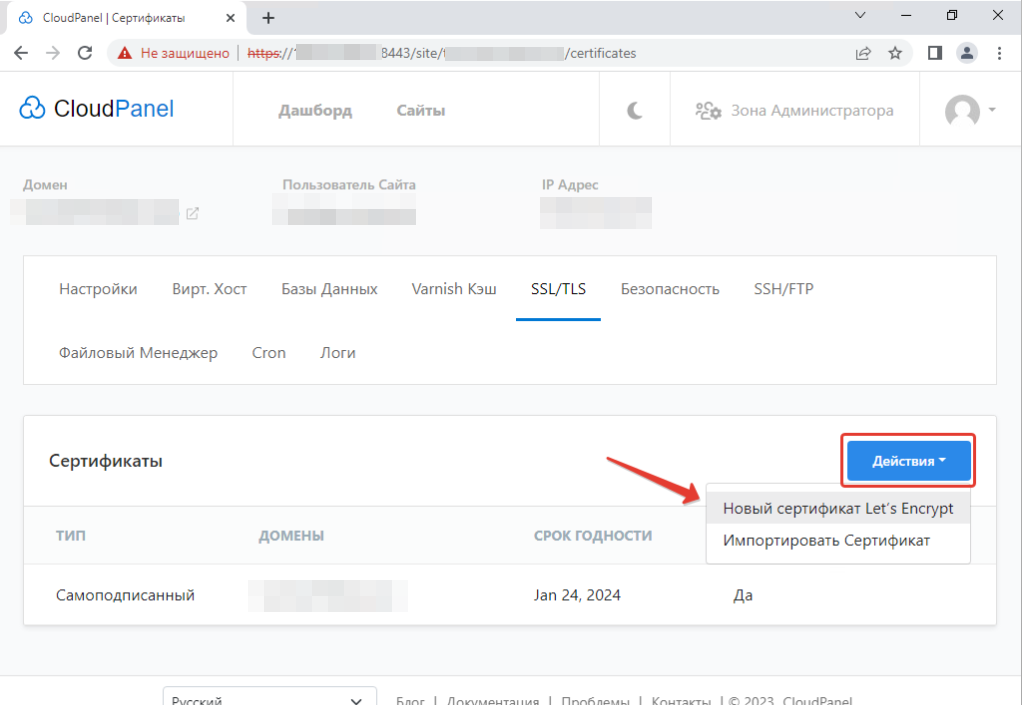The height and width of the screenshot is (705, 1022).
Task: Toggle dark mode with the moon icon
Action: [x=634, y=110]
